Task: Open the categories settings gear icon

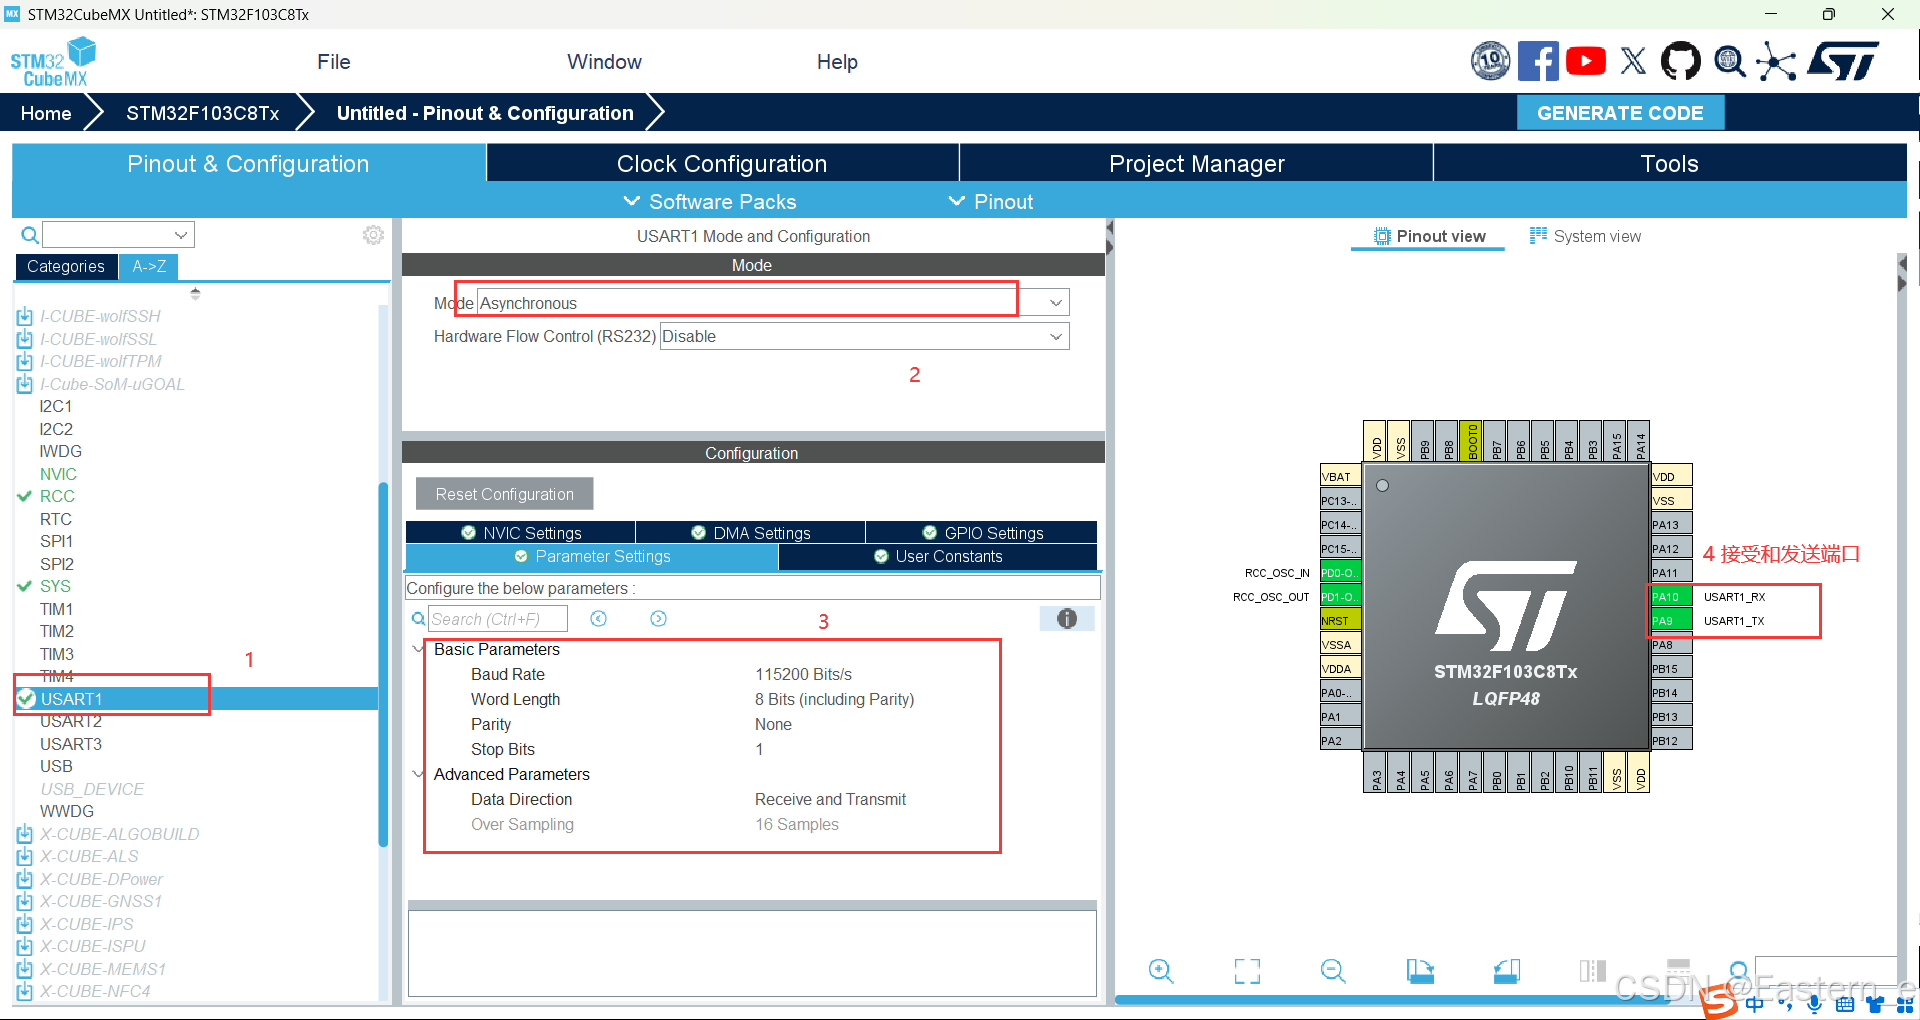Action: [373, 235]
